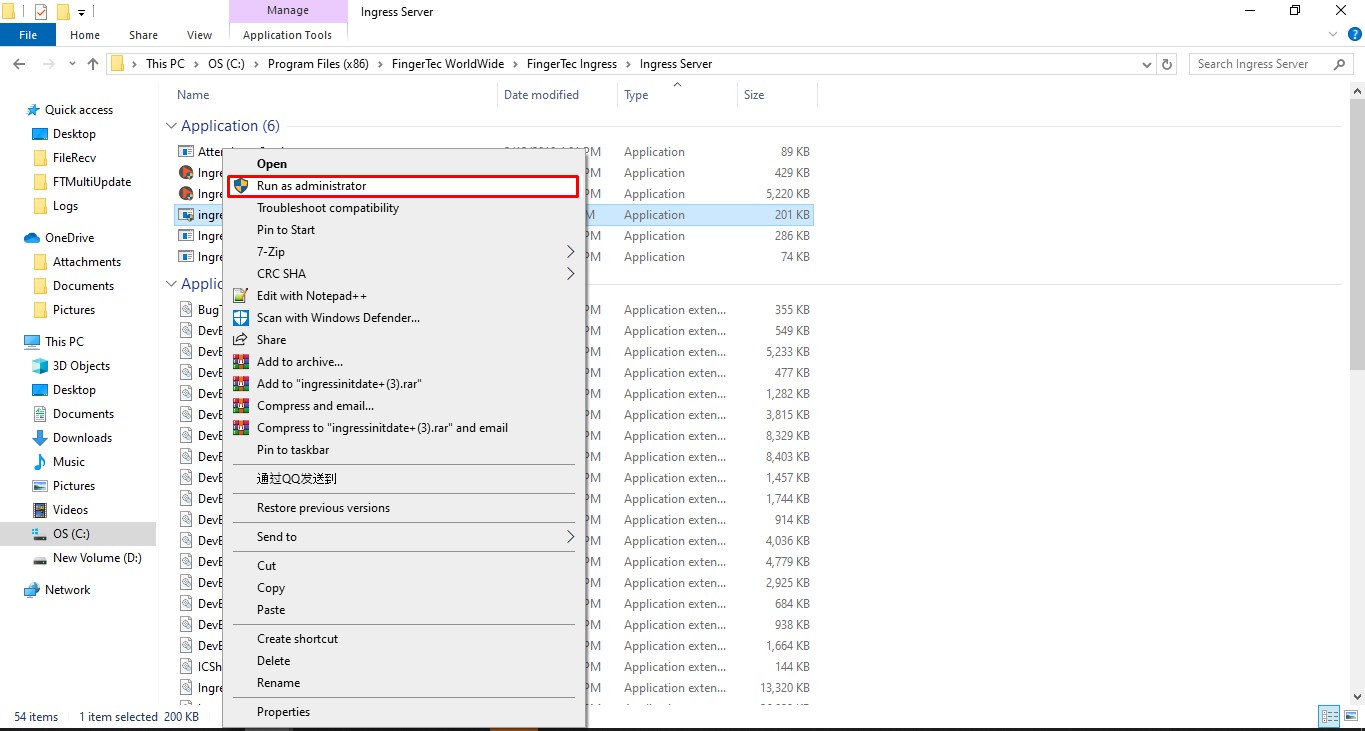Navigate to Program Files (x86) breadcrumb
This screenshot has height=731, width=1365.
[318, 64]
